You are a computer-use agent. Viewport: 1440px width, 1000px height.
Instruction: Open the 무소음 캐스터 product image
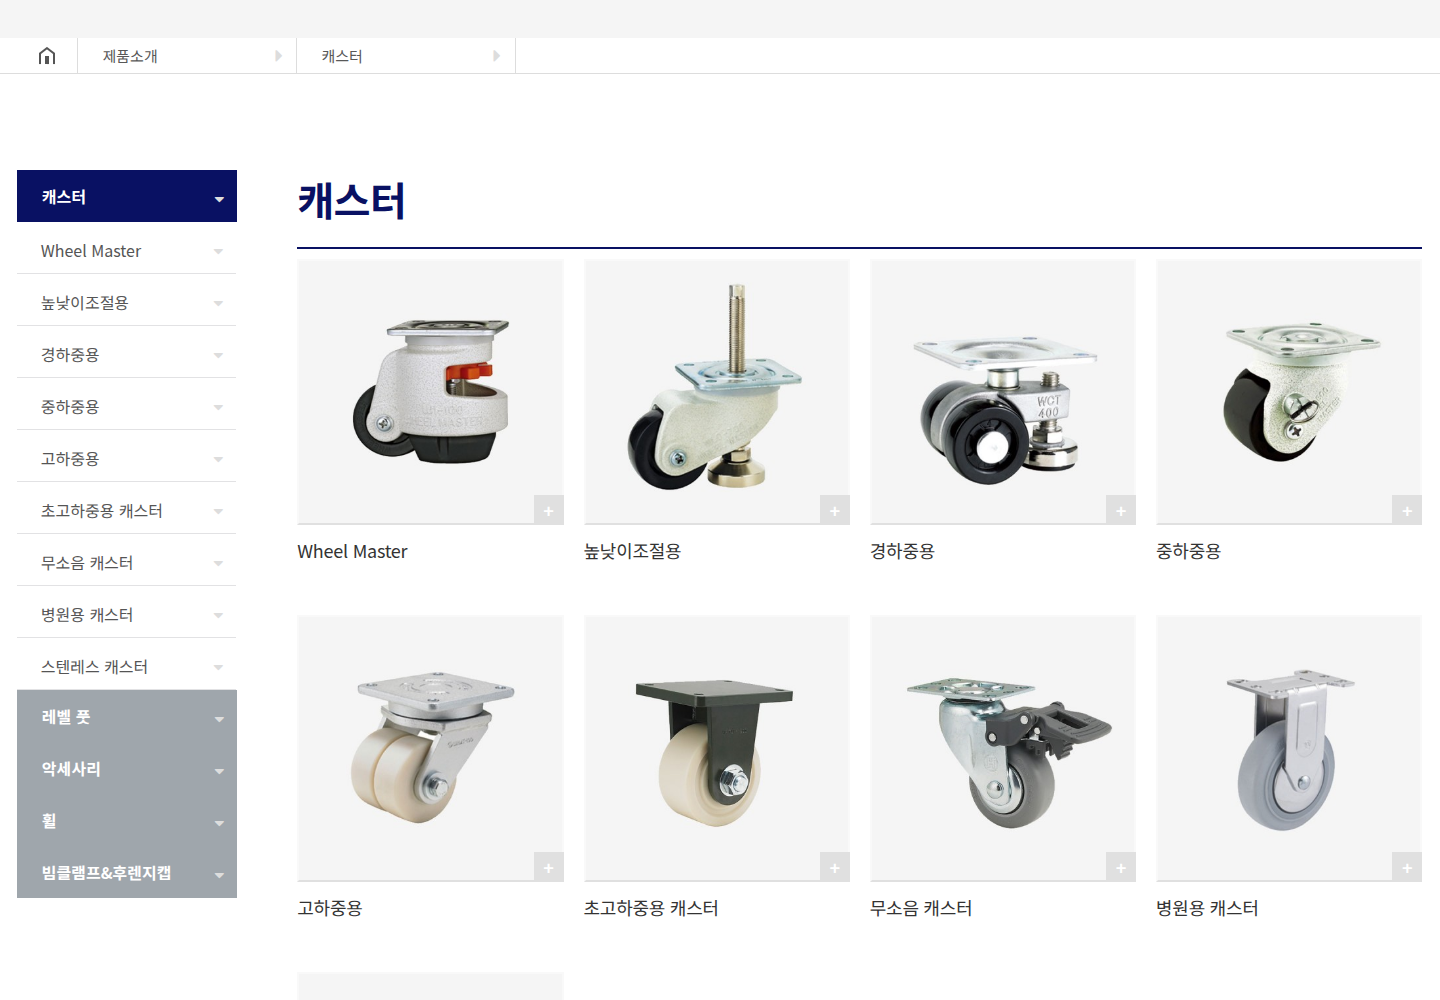point(1003,748)
